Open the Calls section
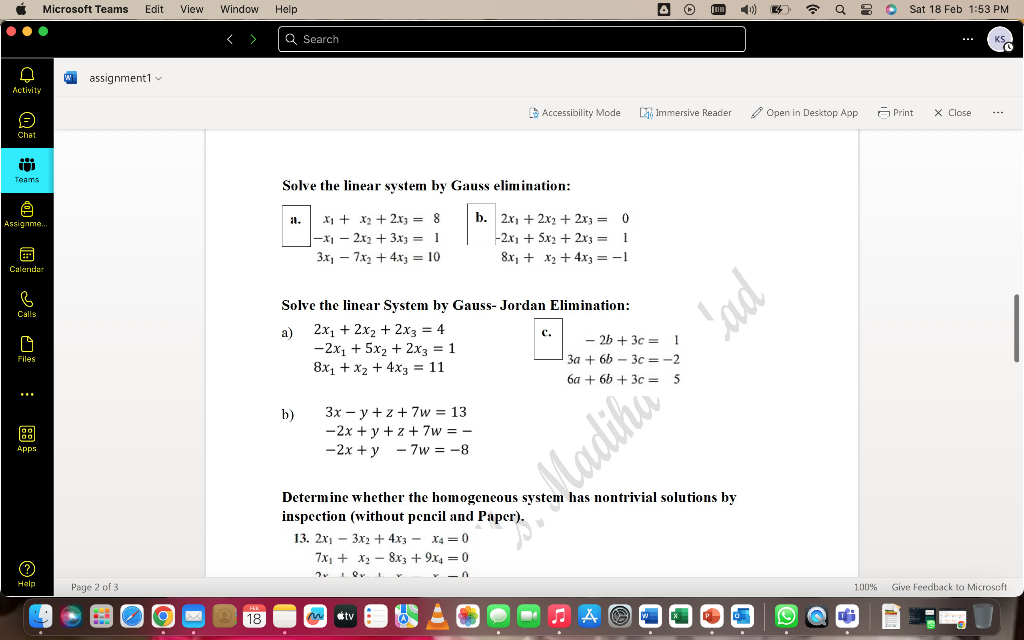 coord(27,302)
